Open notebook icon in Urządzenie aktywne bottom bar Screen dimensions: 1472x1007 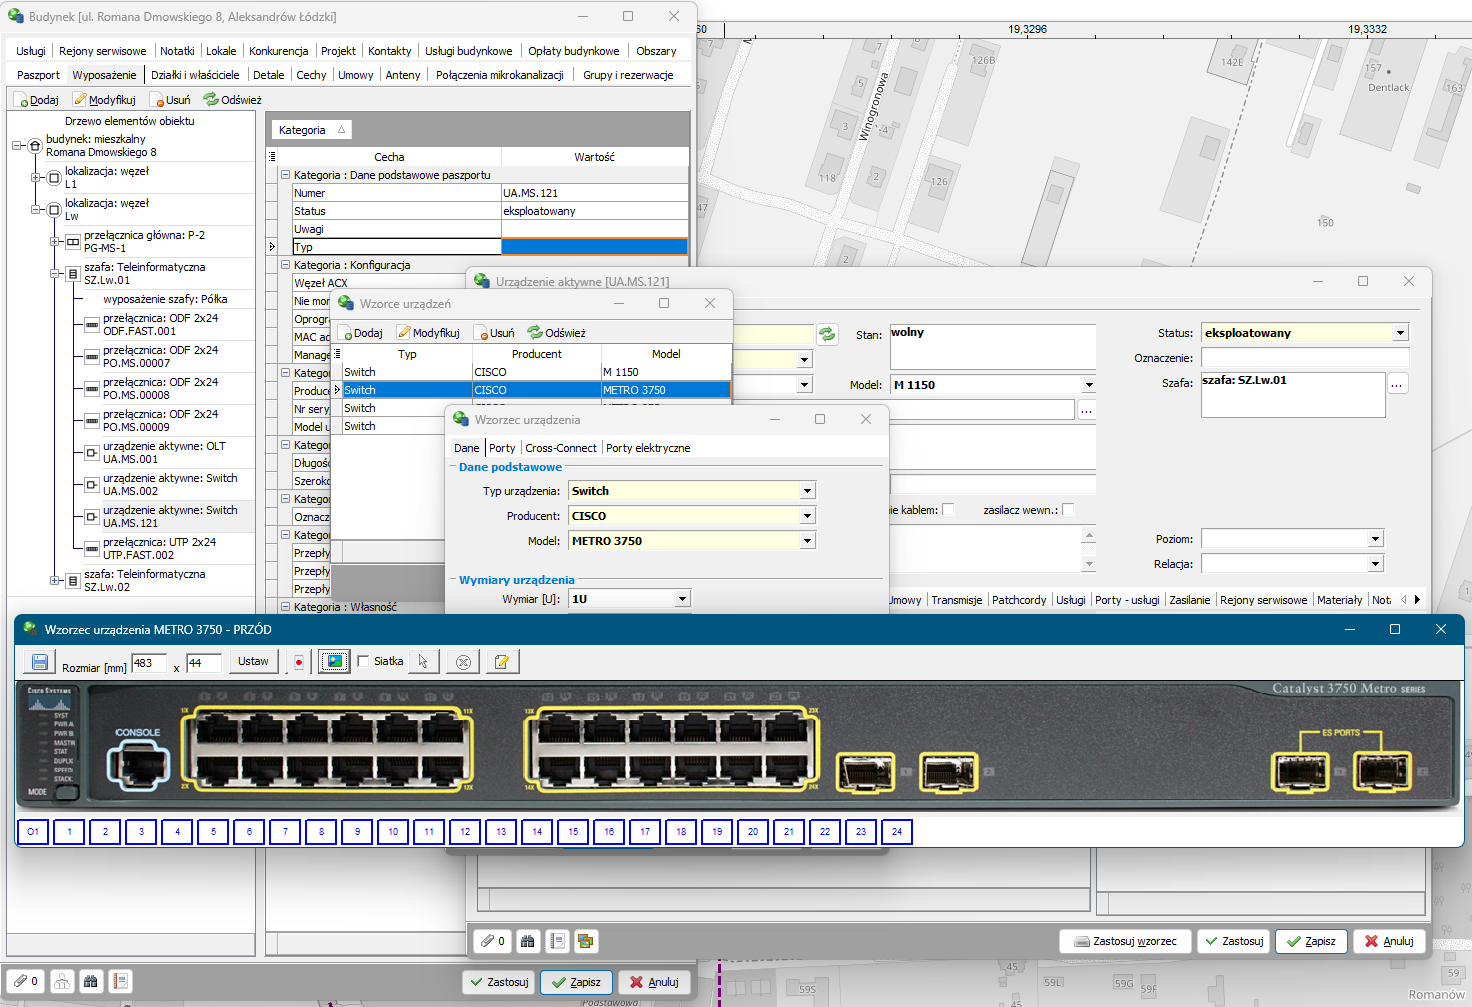557,940
